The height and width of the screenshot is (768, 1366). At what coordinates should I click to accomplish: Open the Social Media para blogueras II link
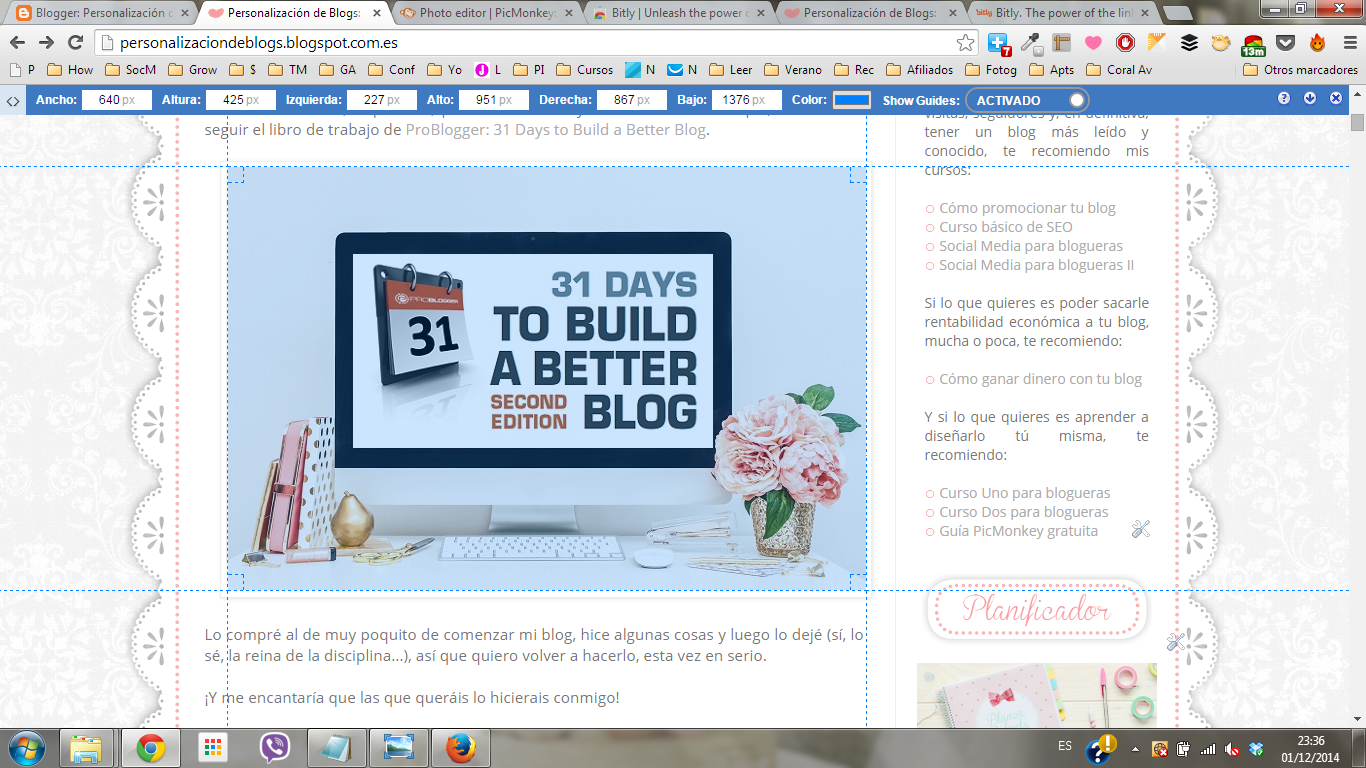click(x=1037, y=265)
